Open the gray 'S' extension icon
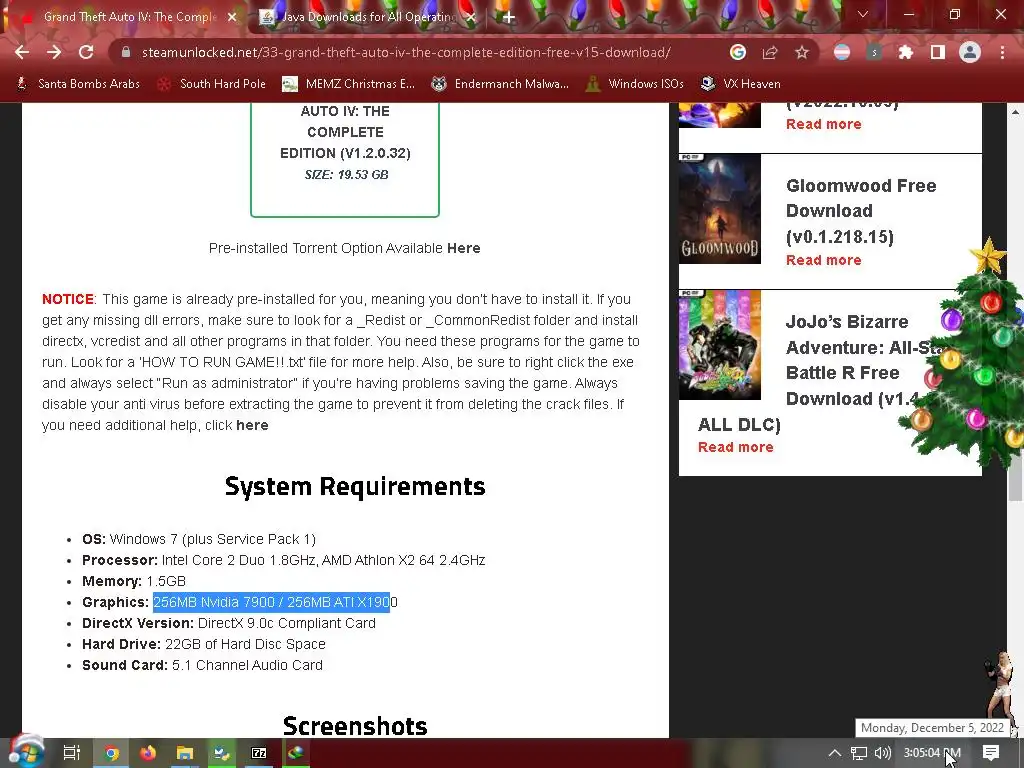The width and height of the screenshot is (1024, 768). click(874, 52)
